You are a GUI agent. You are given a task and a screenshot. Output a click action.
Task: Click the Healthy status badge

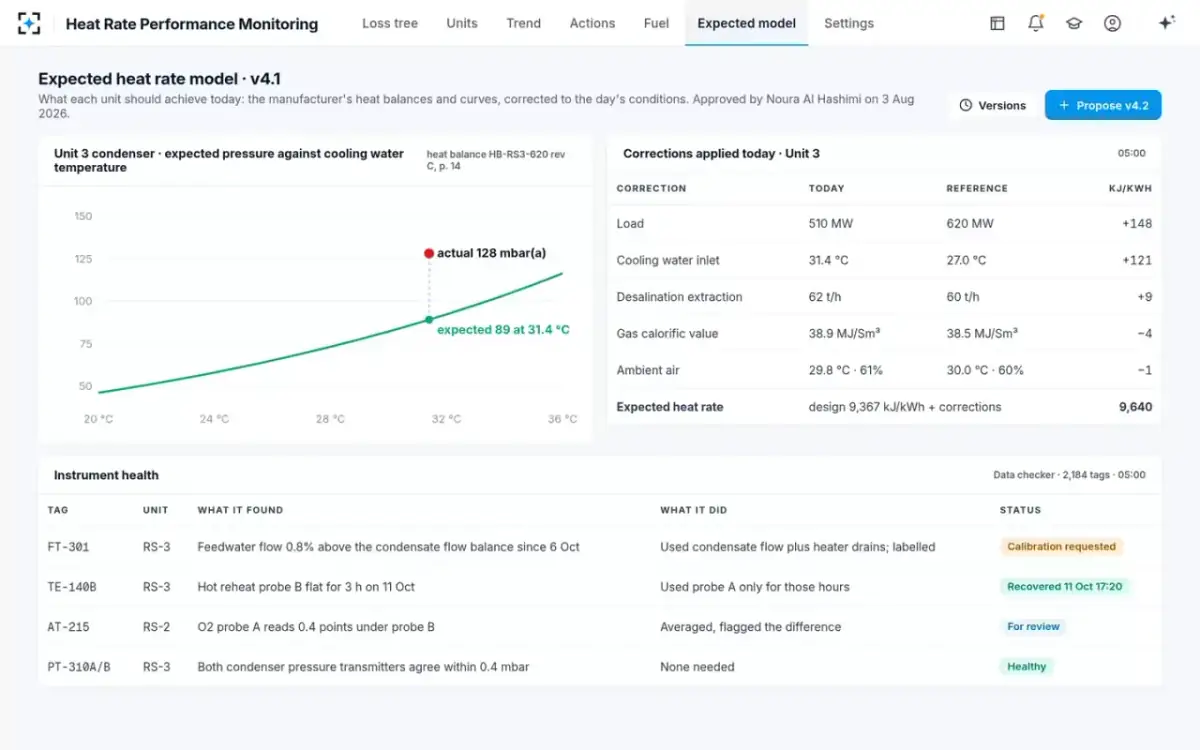click(x=1027, y=667)
